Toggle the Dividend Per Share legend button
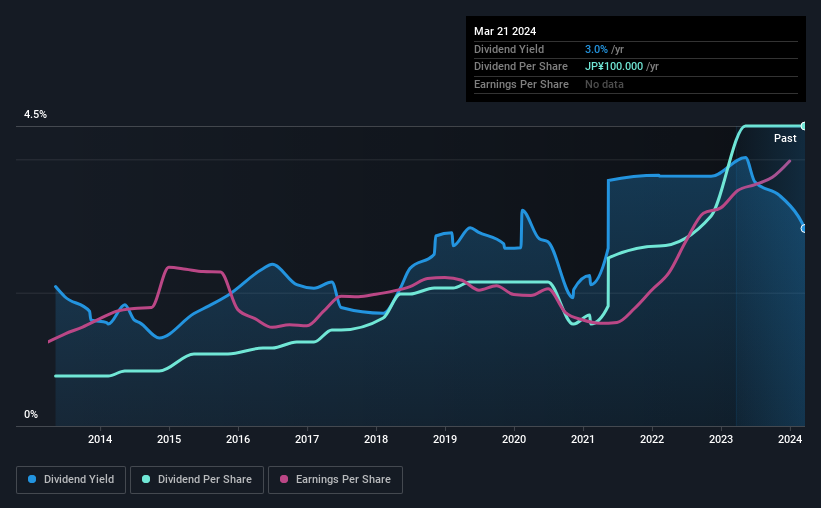 [197, 480]
